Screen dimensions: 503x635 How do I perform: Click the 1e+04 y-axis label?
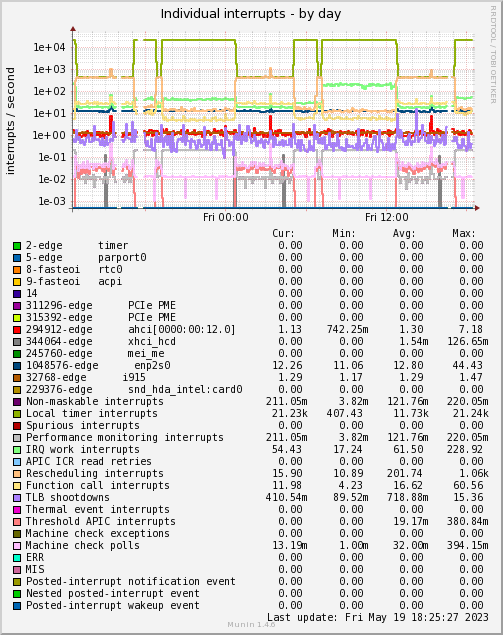click(x=49, y=47)
